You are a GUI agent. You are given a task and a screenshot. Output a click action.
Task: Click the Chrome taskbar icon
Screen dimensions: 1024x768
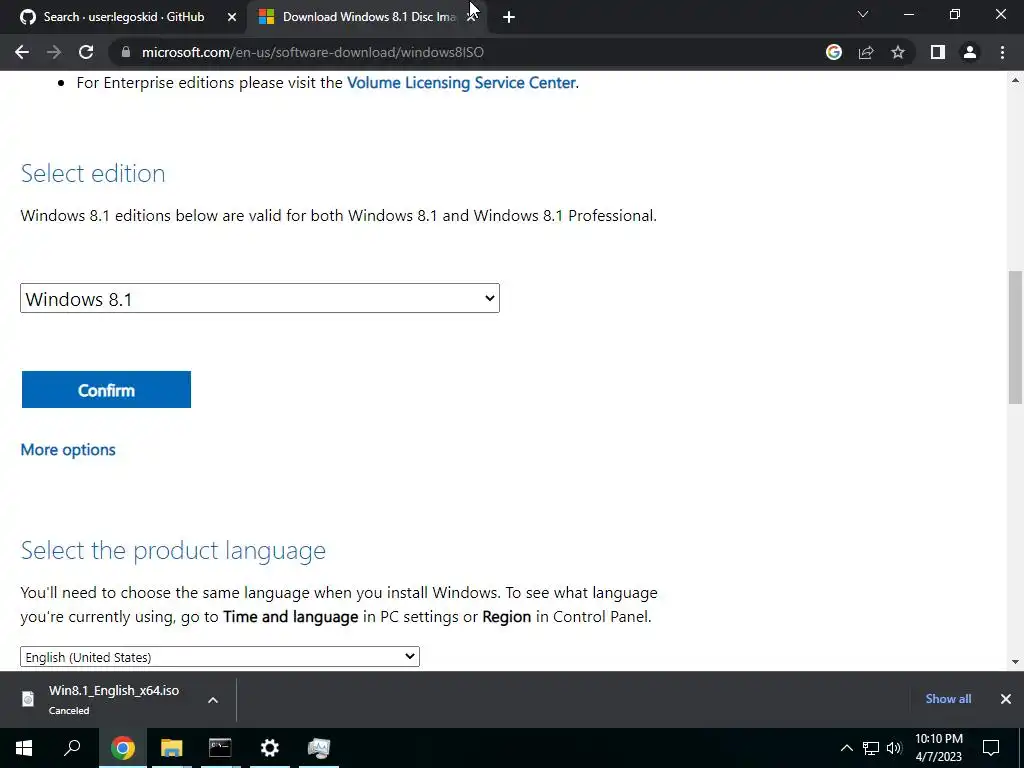pyautogui.click(x=122, y=748)
